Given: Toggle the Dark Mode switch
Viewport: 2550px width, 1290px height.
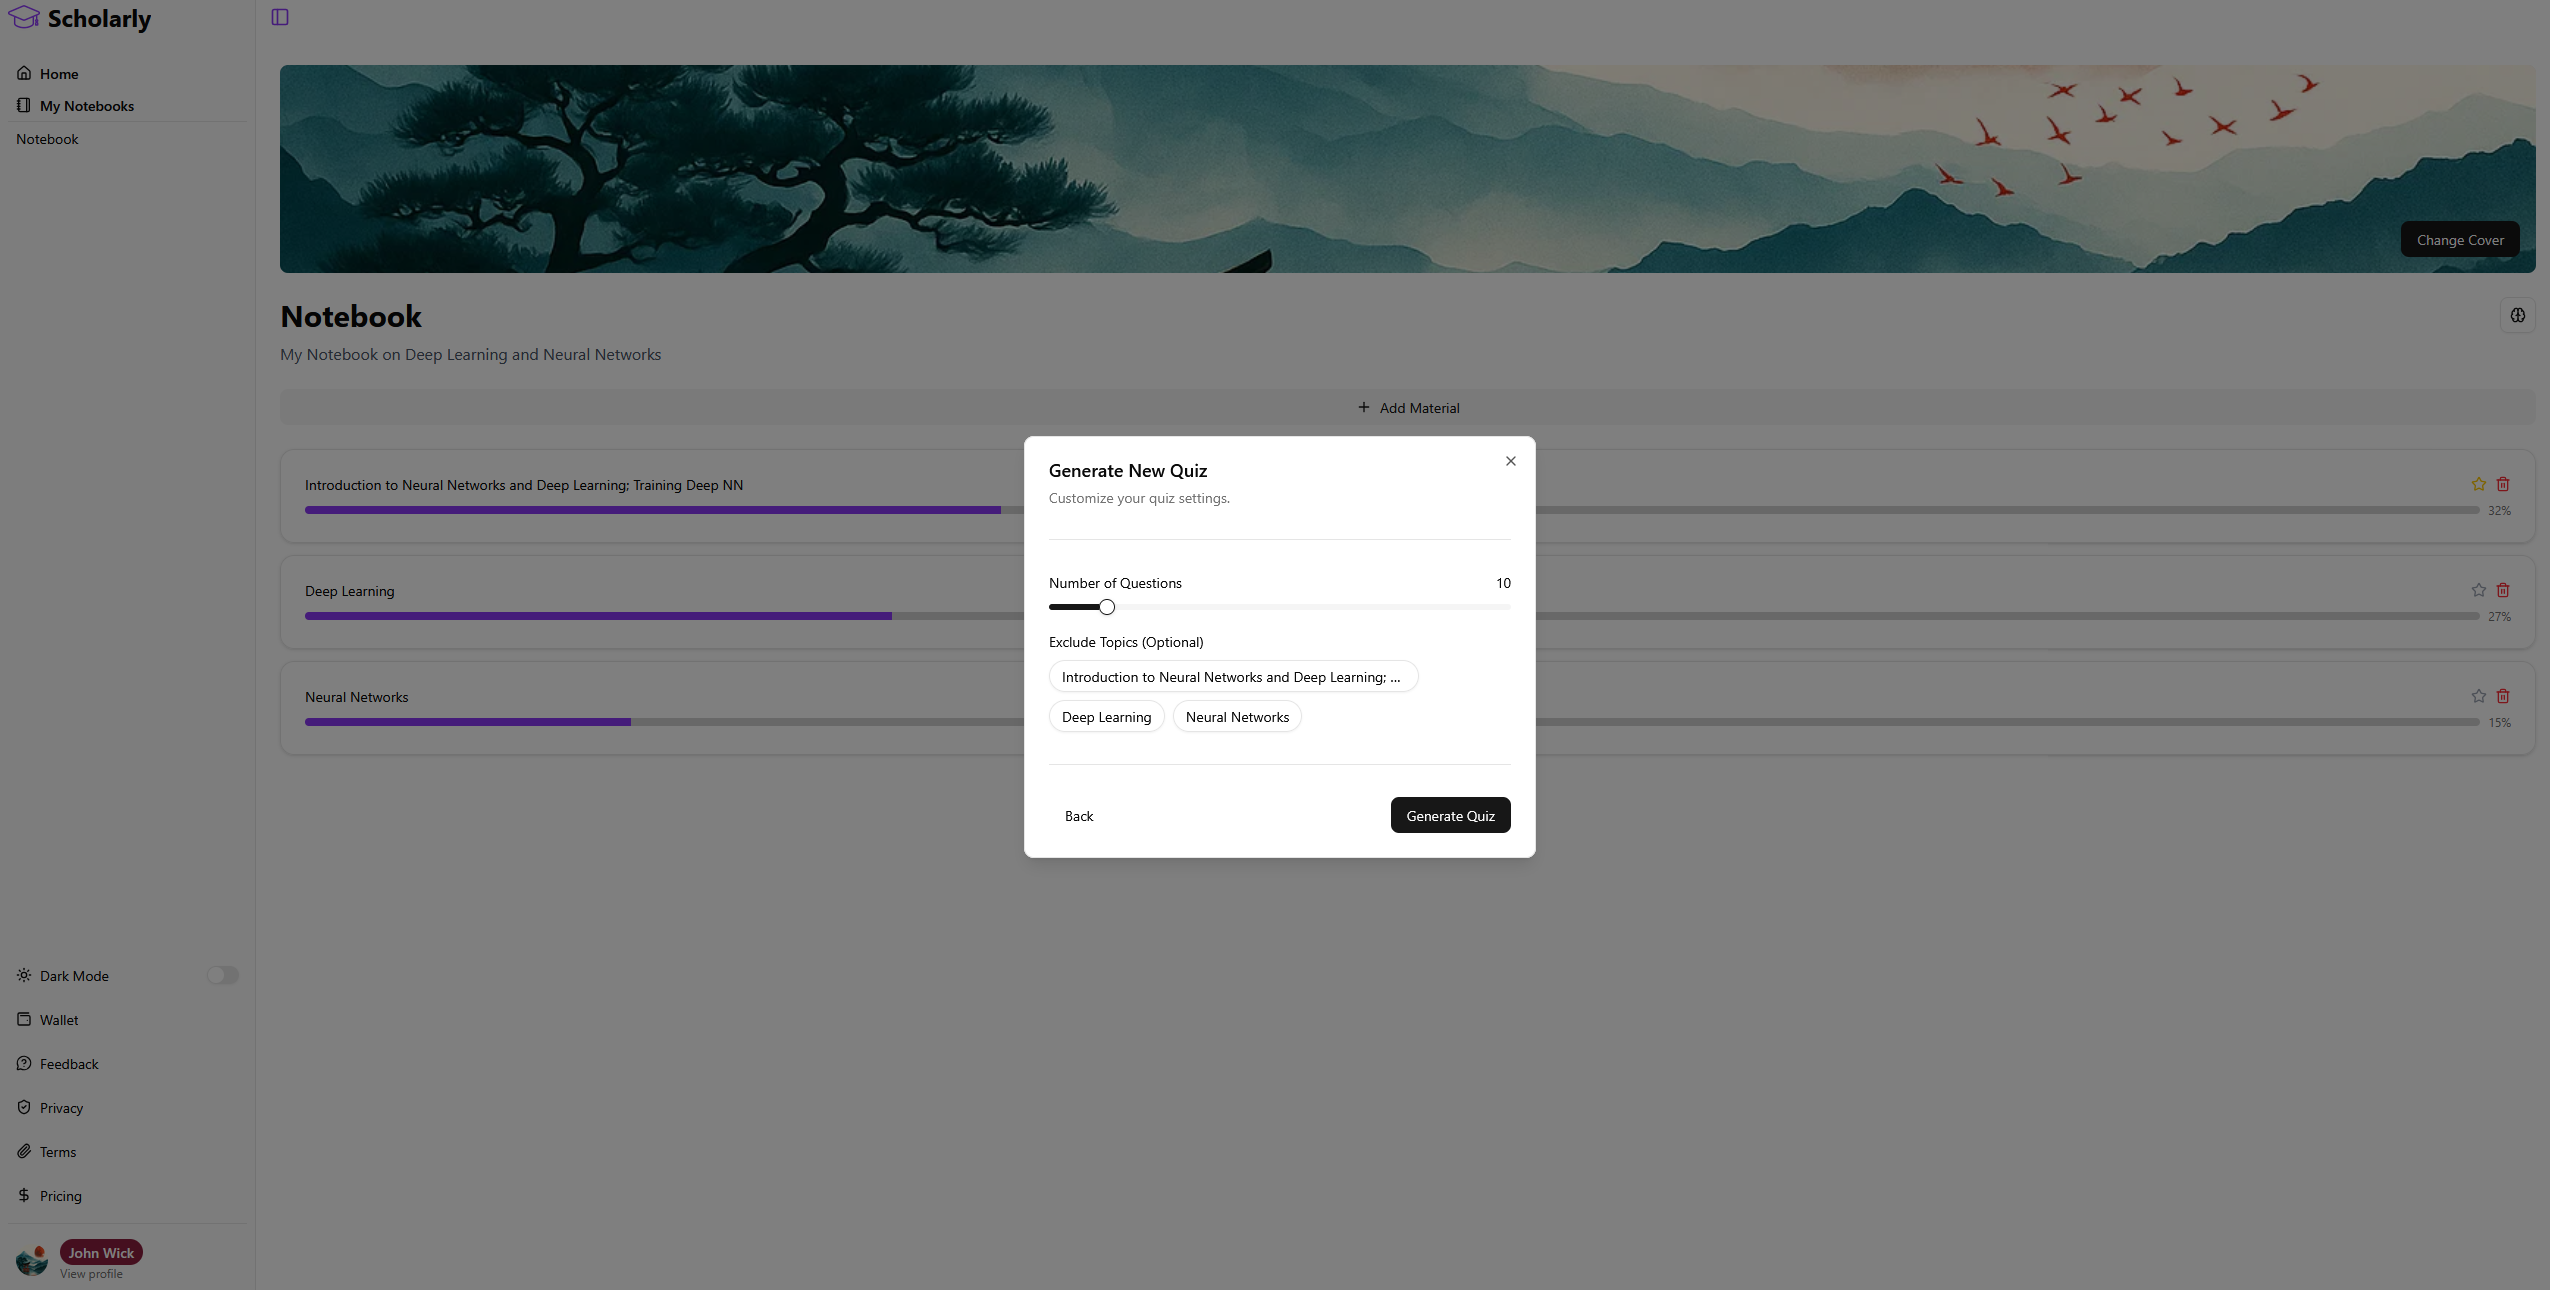Looking at the screenshot, I should coord(222,975).
